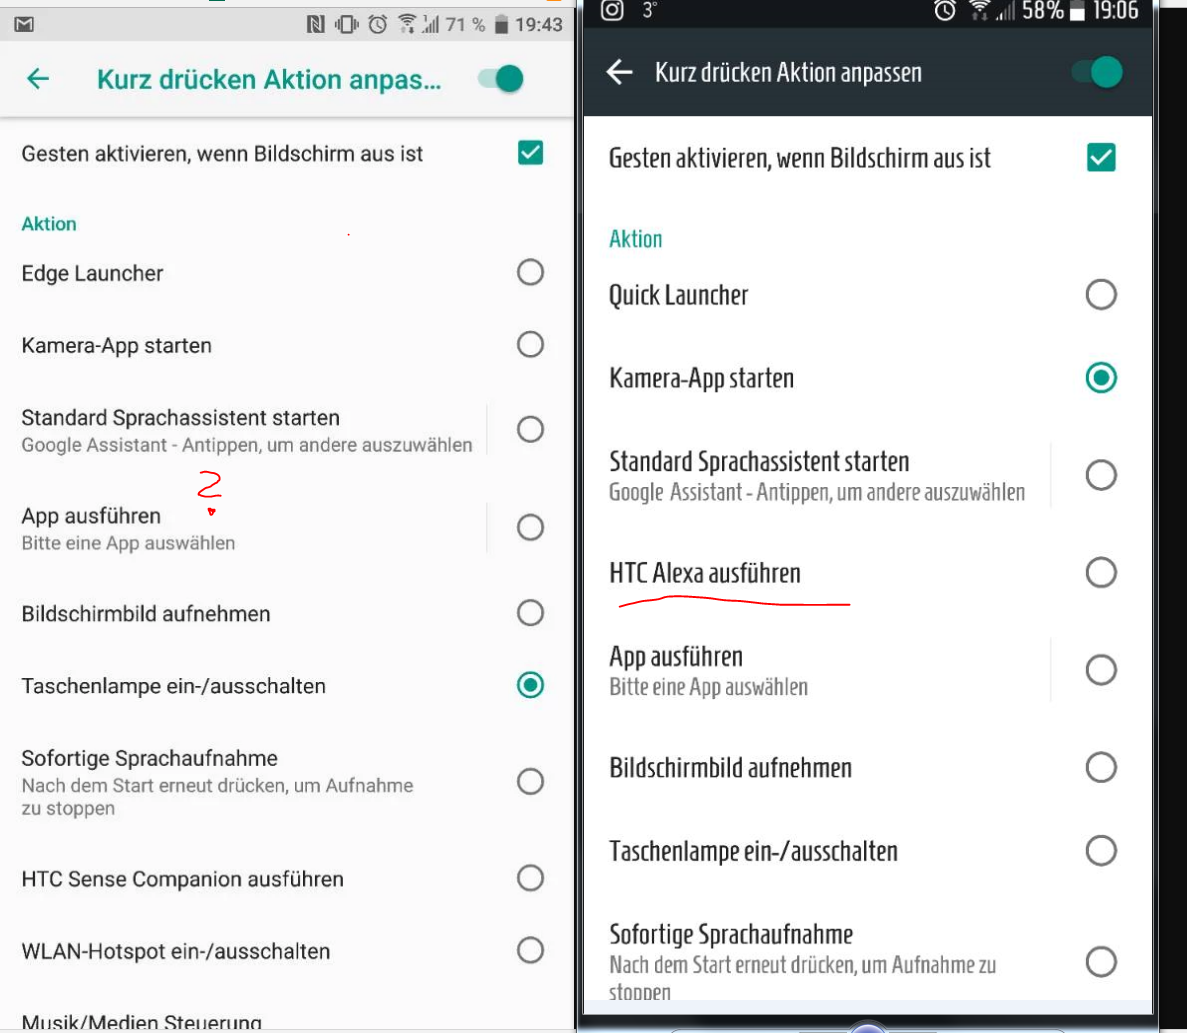Uncheck left 'Gesten aktivieren, wenn Bildschirm aus ist'

coord(530,153)
